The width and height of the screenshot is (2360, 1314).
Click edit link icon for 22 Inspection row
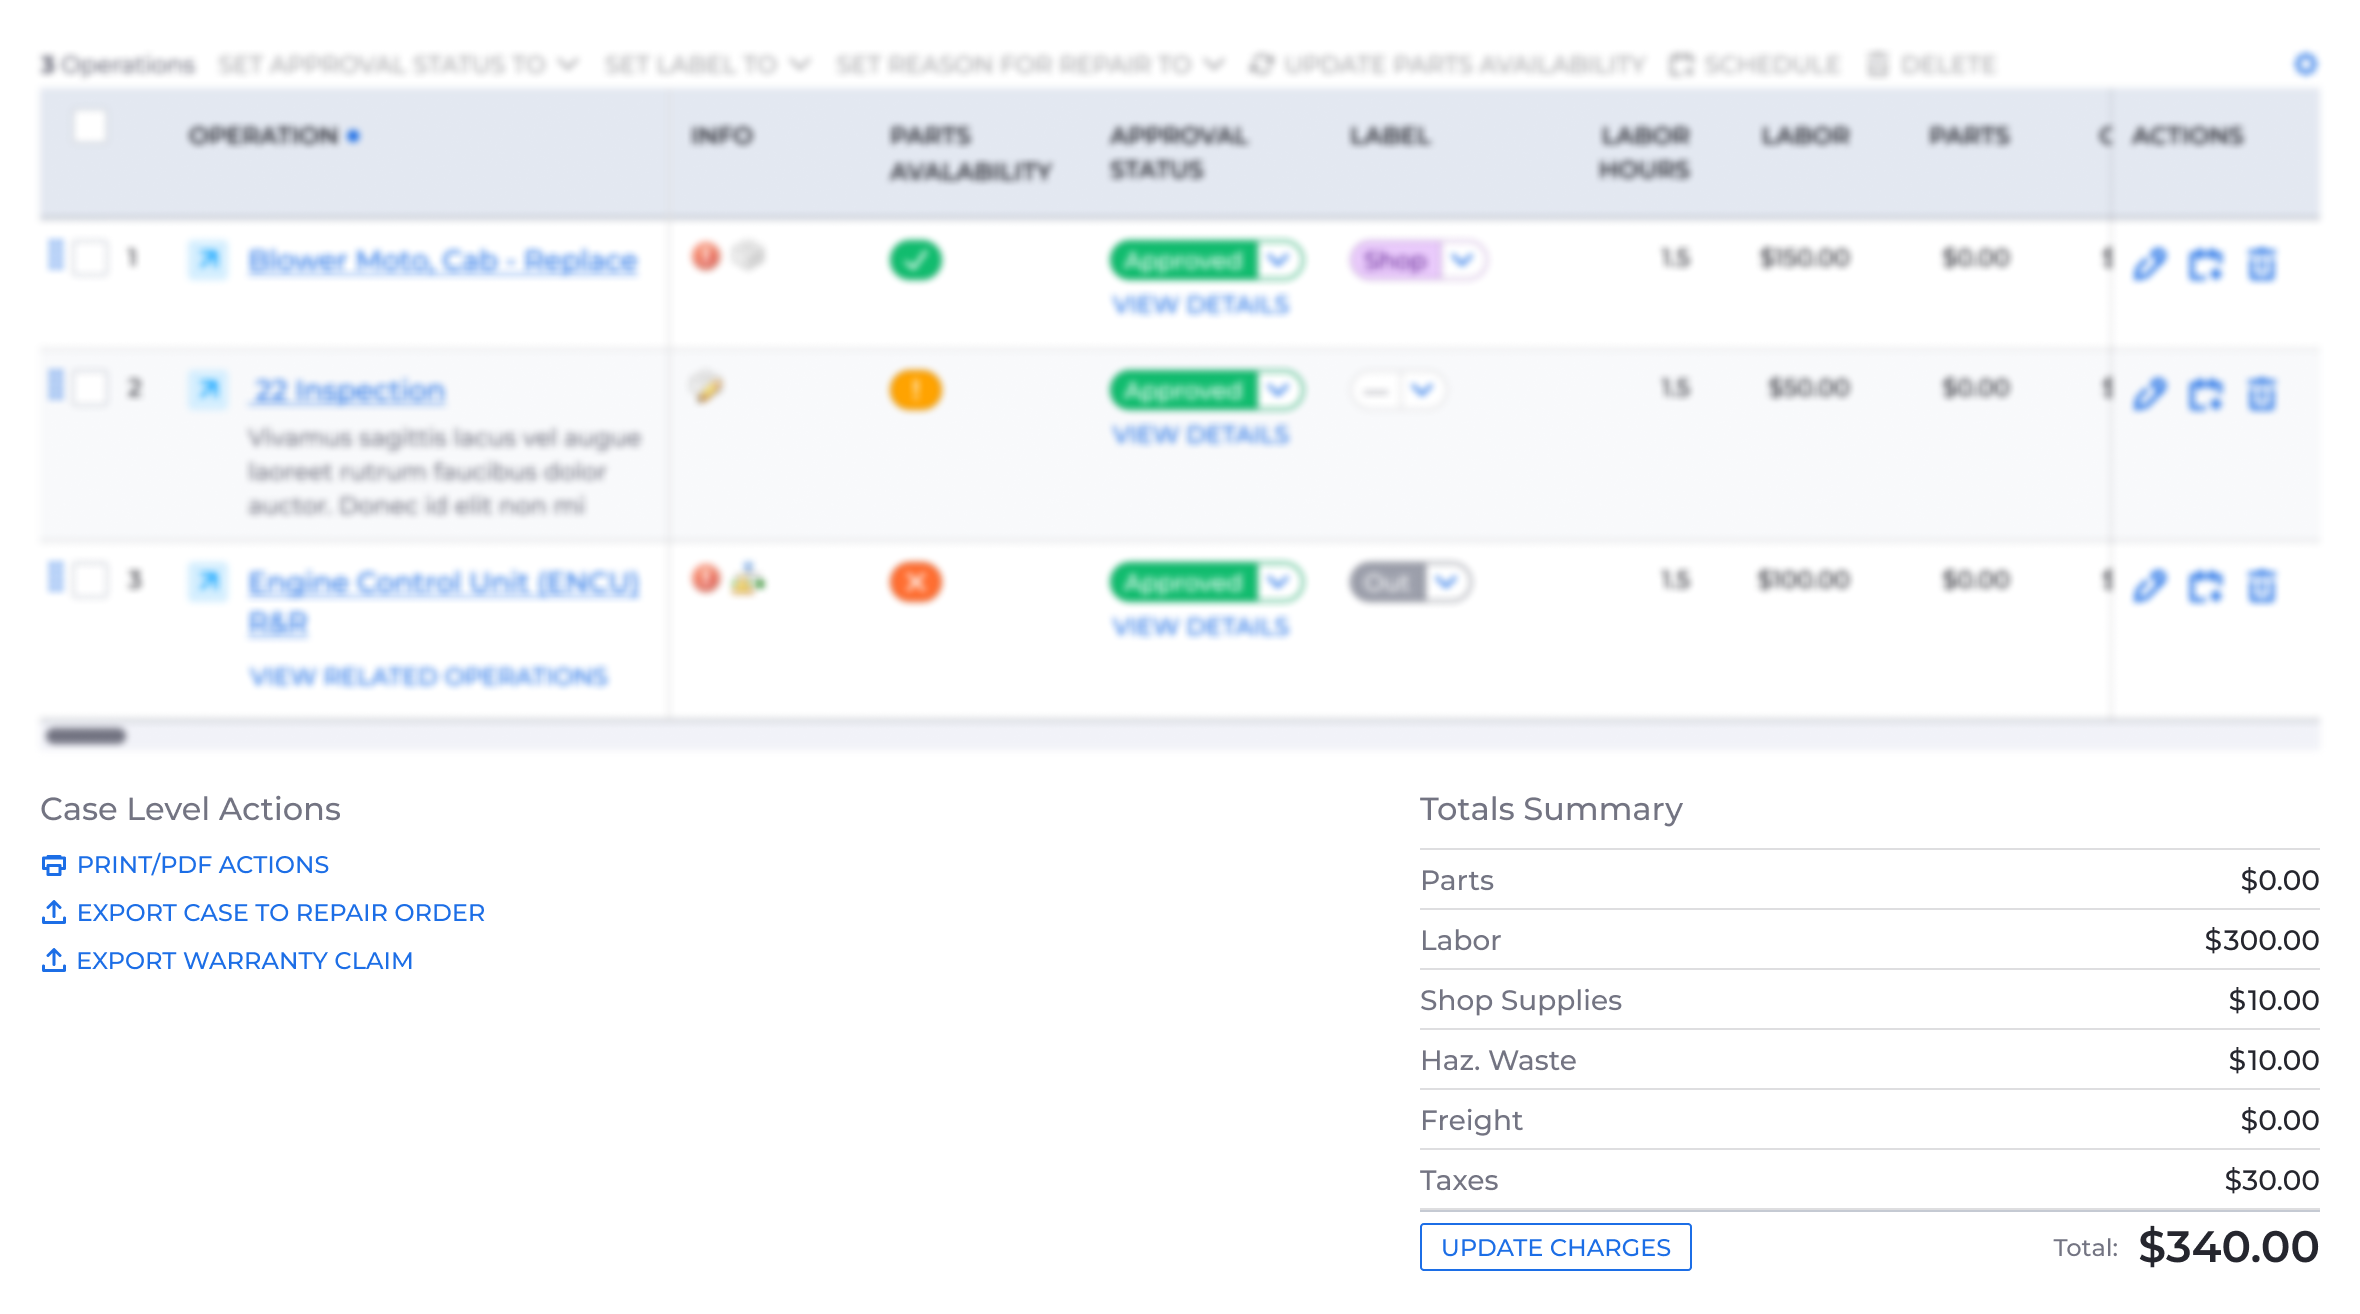pos(2149,394)
